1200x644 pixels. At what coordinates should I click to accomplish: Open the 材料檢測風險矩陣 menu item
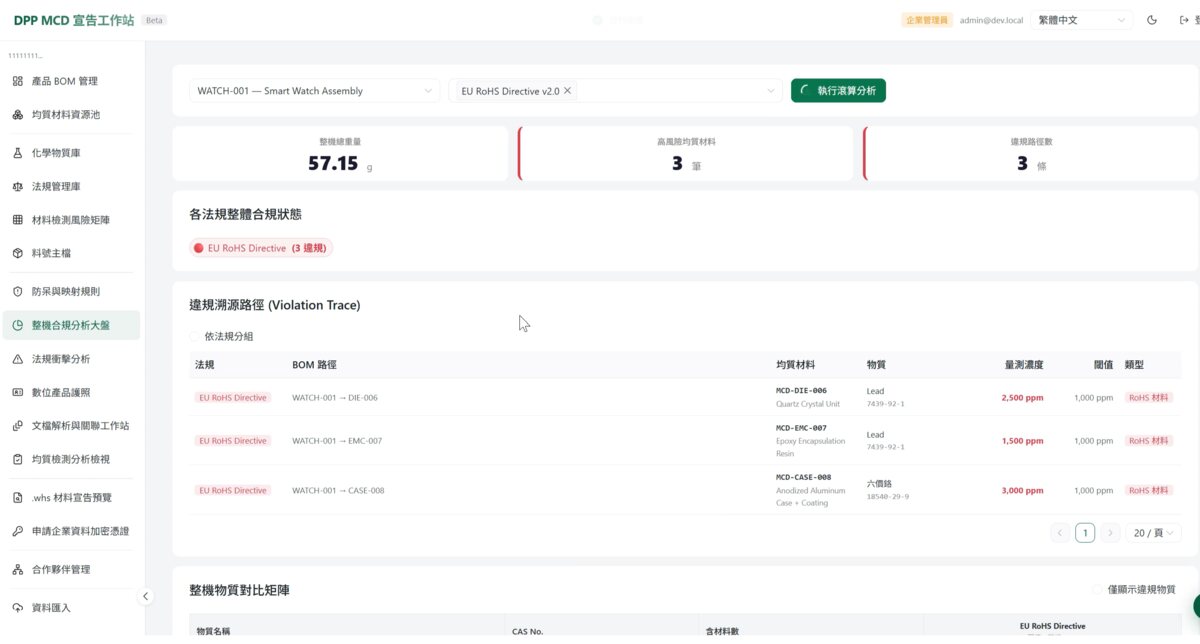(71, 220)
